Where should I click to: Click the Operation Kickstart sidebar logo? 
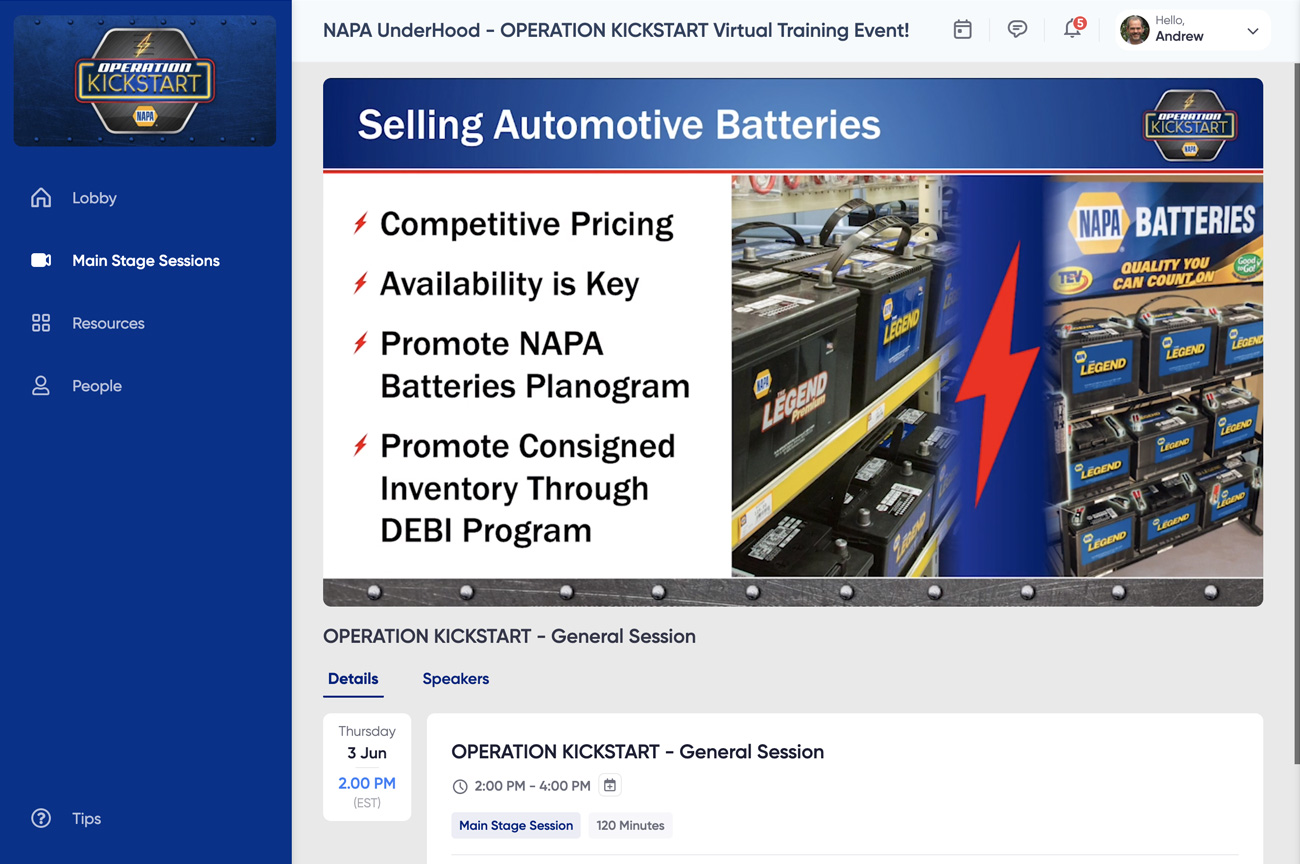[145, 81]
